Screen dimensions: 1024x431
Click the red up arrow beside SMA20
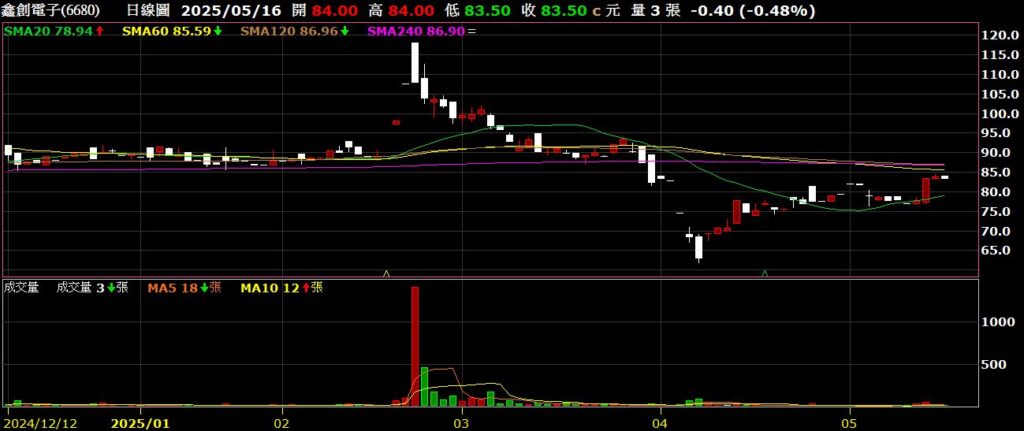click(x=100, y=31)
